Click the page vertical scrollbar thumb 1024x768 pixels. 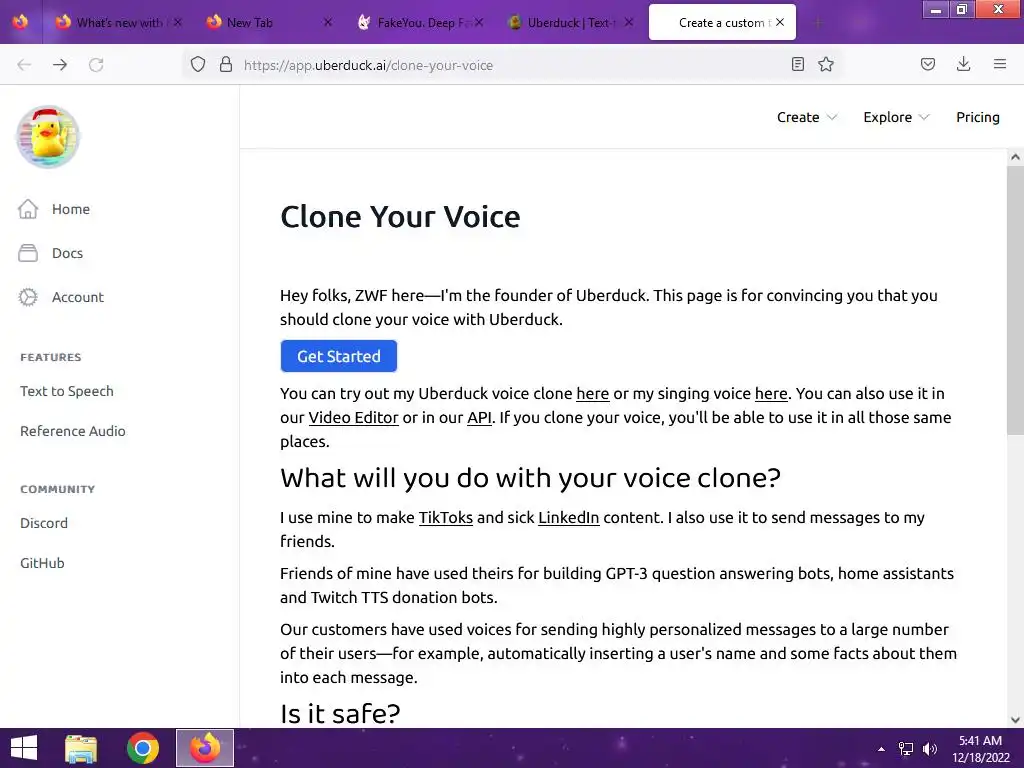point(1015,300)
